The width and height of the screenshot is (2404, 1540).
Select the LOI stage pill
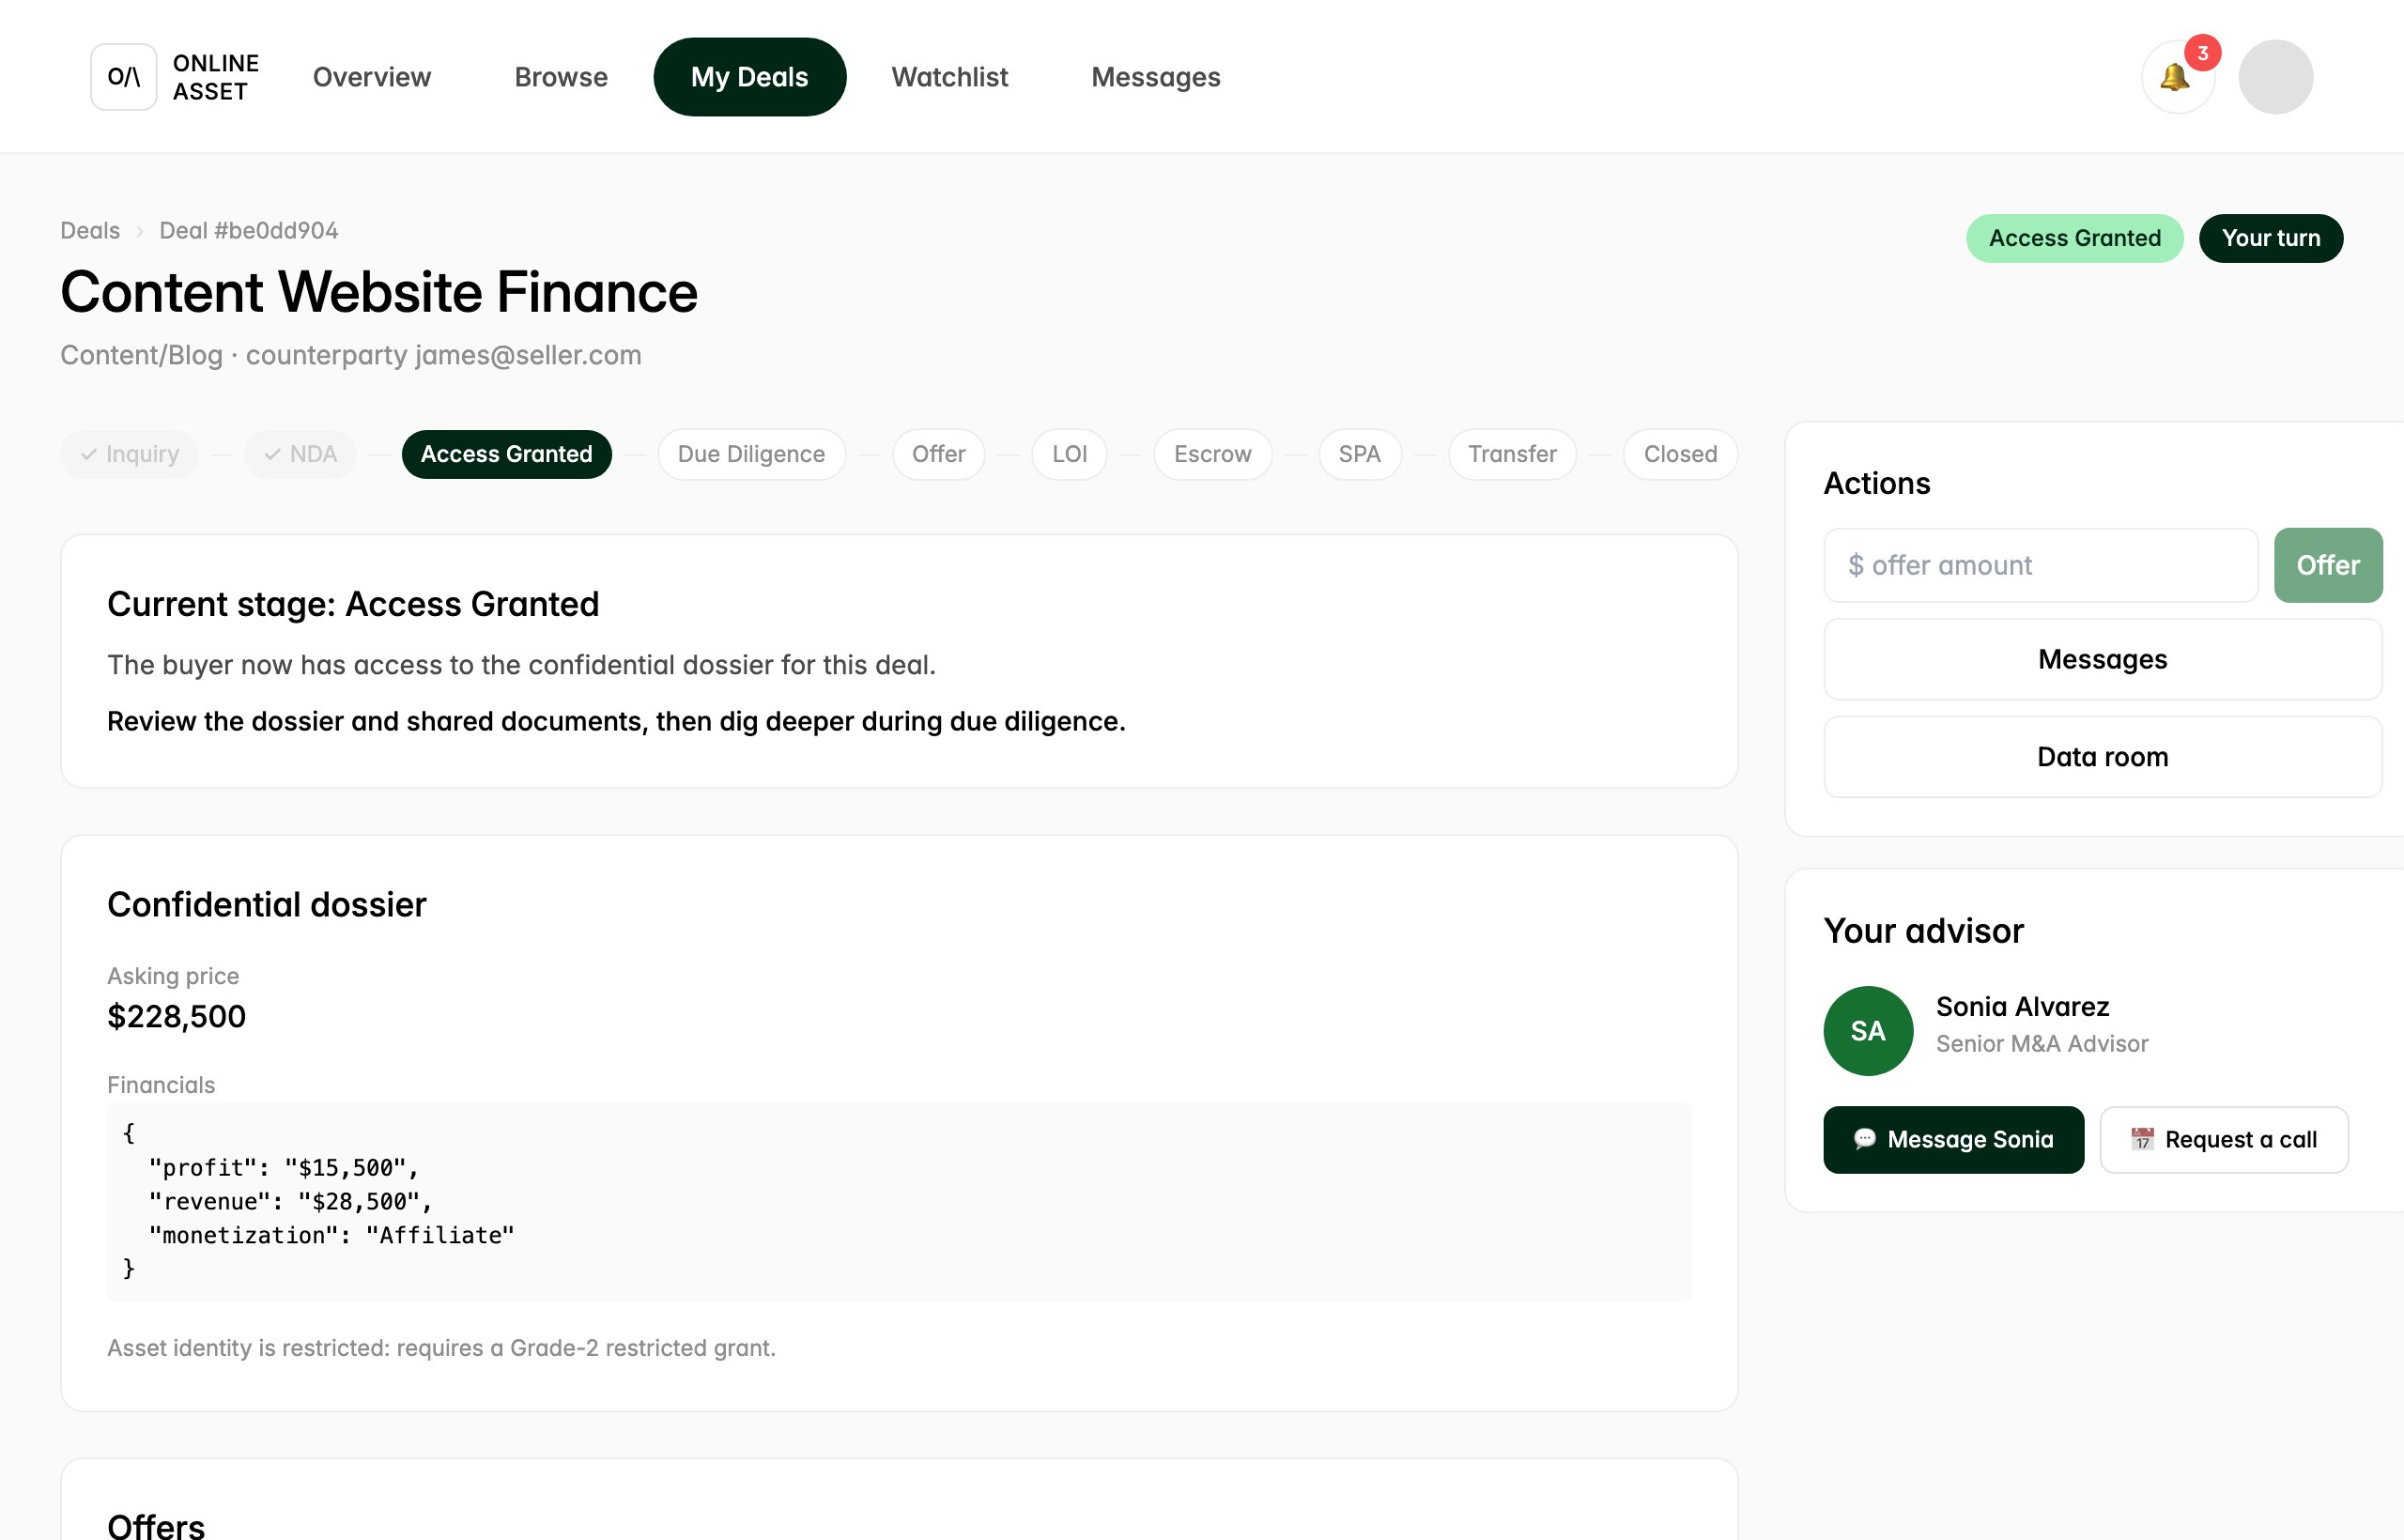coord(1069,454)
